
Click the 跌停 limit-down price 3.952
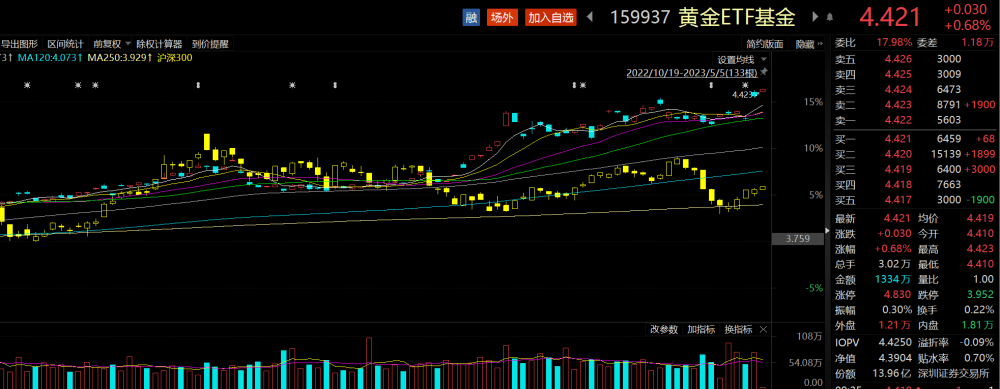[979, 295]
